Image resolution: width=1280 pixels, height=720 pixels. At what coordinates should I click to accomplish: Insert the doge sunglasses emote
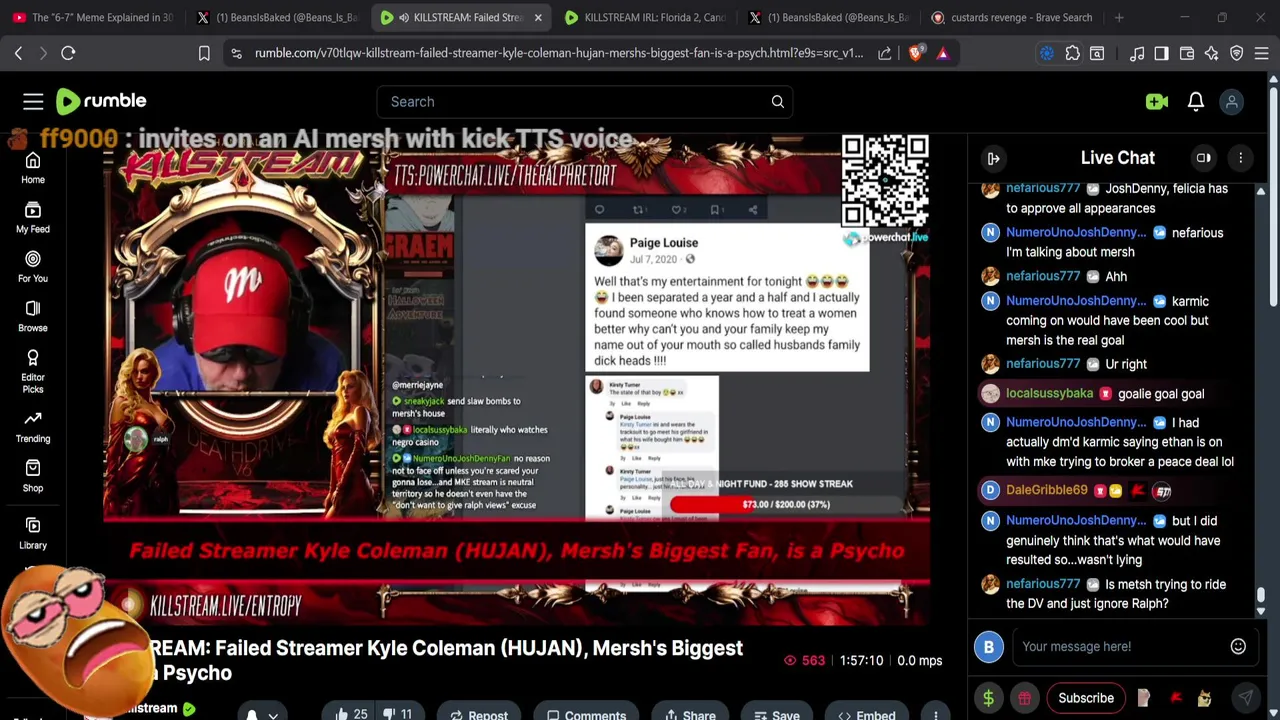[1204, 698]
